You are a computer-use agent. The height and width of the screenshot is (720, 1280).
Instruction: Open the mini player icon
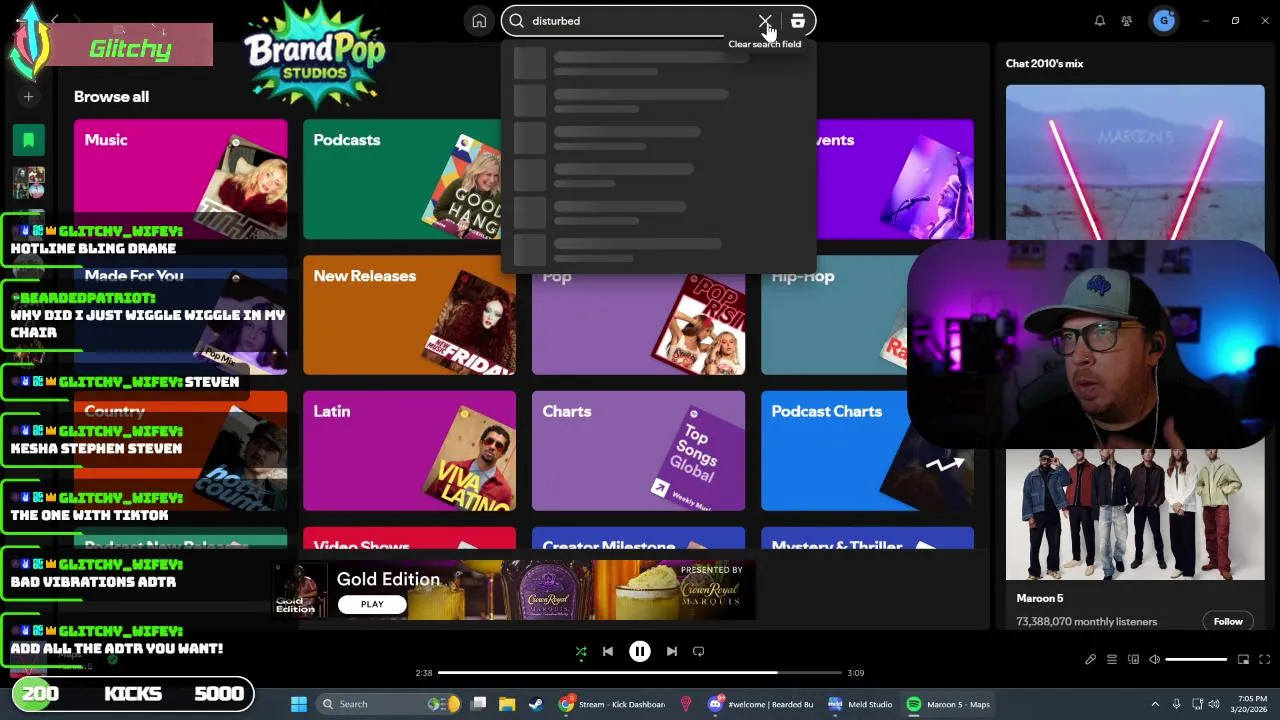click(x=1244, y=660)
